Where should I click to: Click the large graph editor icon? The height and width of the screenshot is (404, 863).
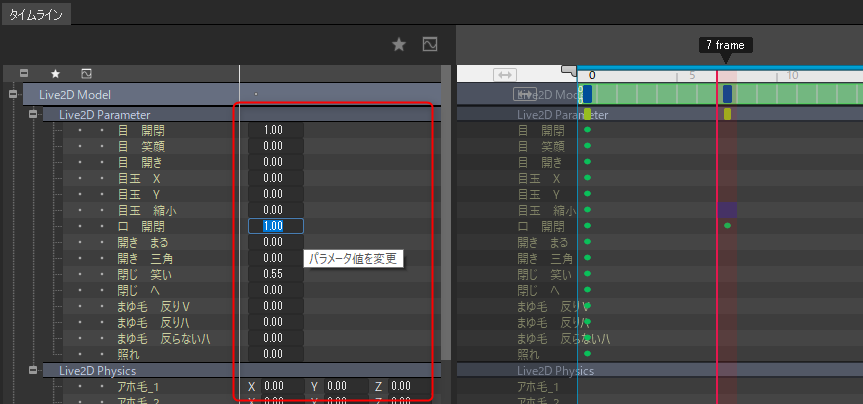pos(430,45)
